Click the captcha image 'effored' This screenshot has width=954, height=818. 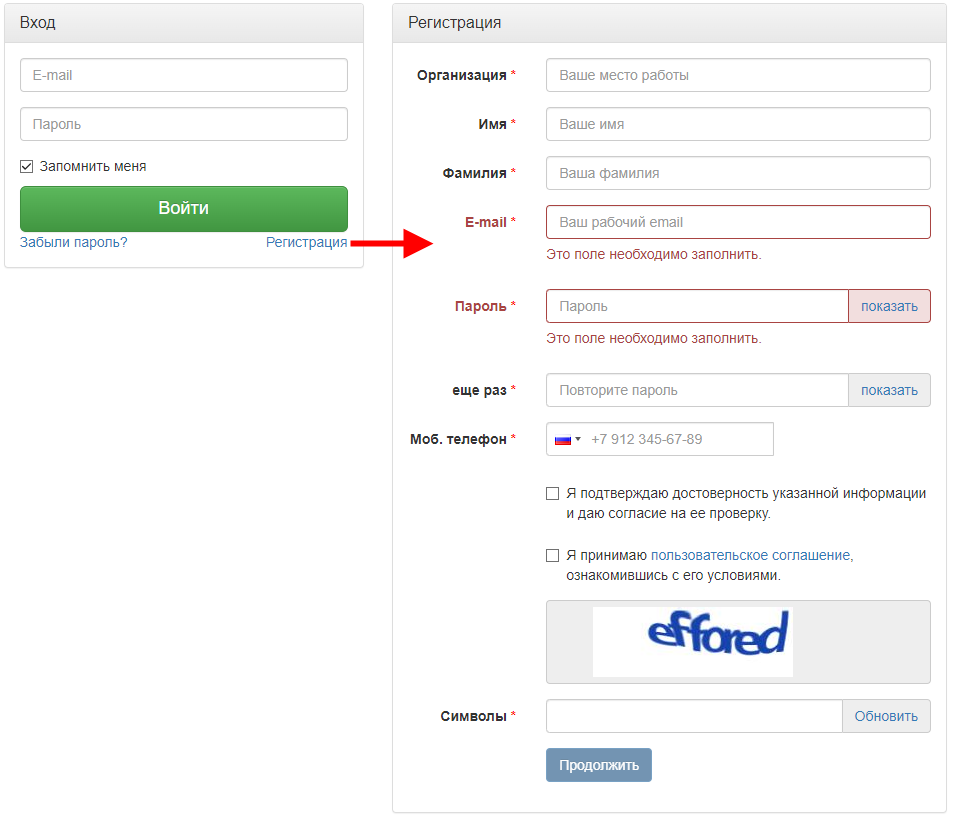692,641
